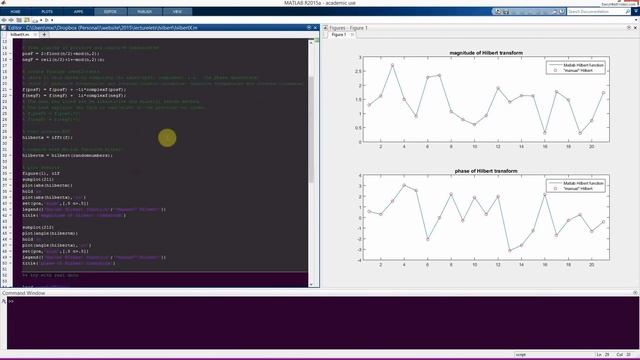
Task: Click the Ln 29 status bar entry
Action: [x=602, y=355]
